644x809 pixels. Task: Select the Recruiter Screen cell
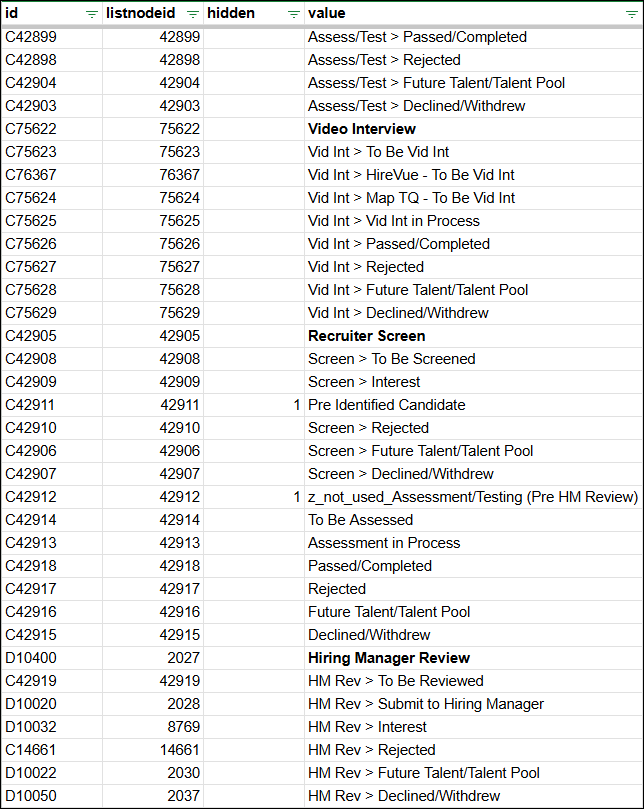coord(366,336)
